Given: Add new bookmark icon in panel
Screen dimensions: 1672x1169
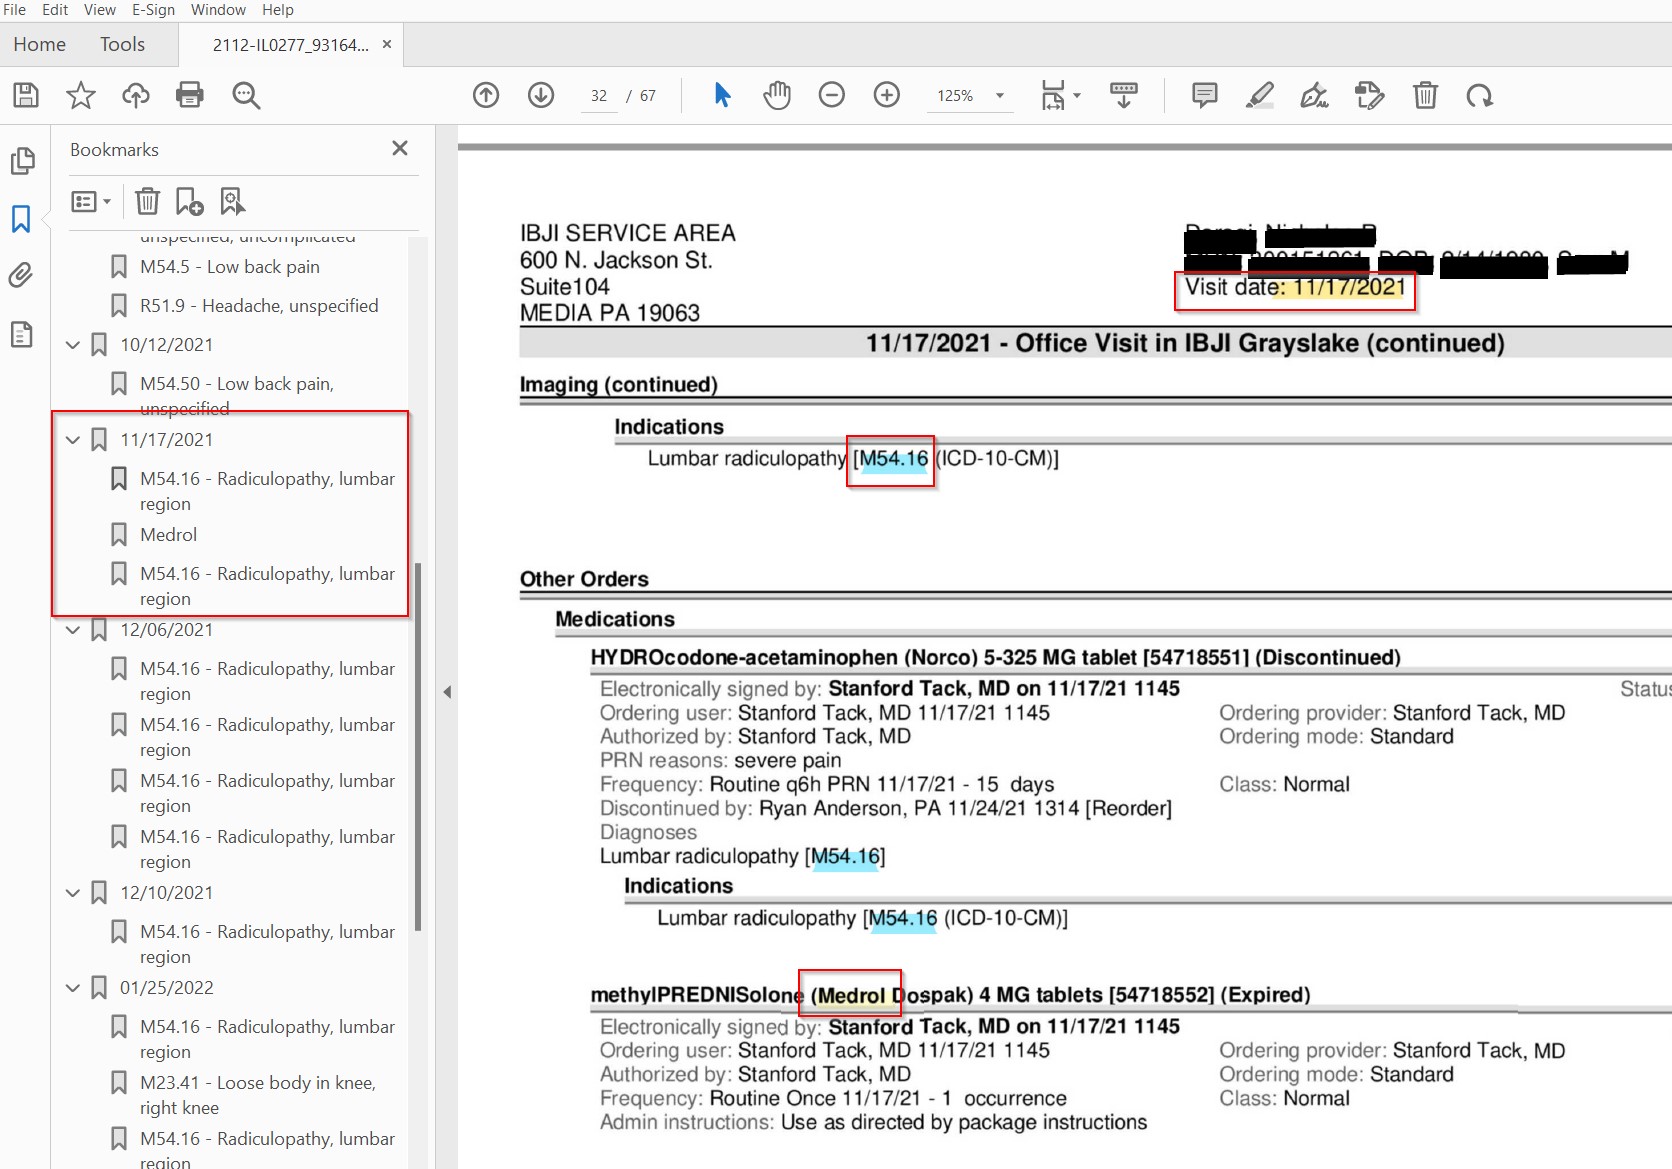Looking at the screenshot, I should (x=189, y=202).
